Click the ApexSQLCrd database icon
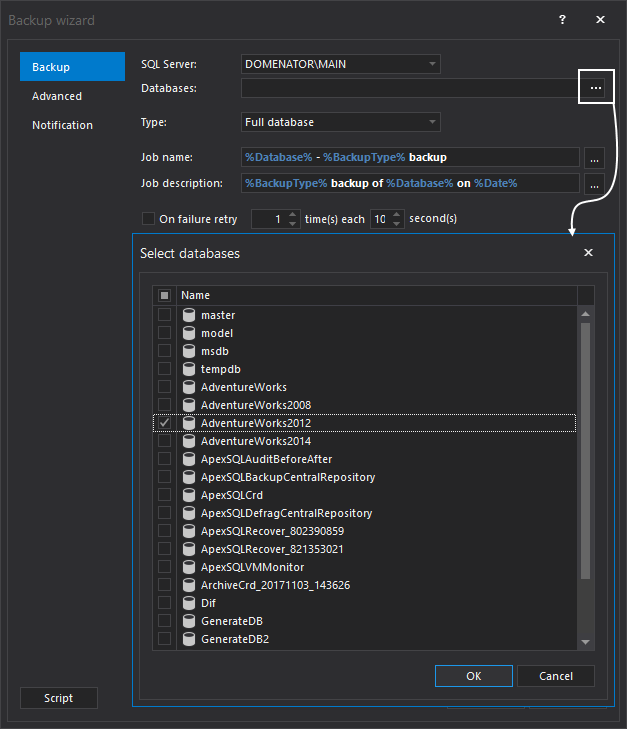Viewport: 627px width, 729px height. (x=189, y=495)
